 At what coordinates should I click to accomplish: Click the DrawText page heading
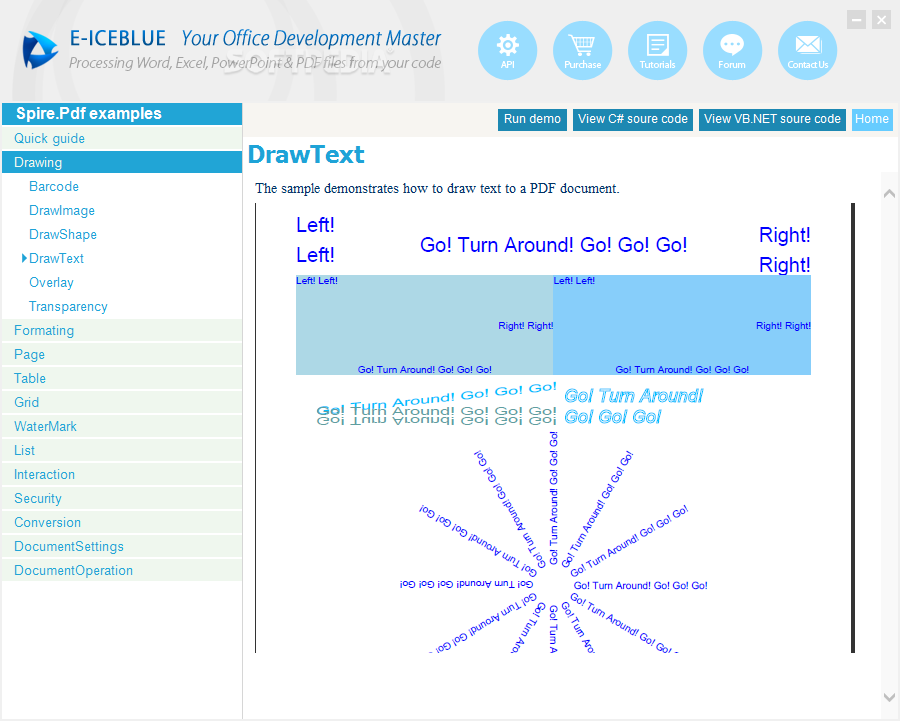pos(306,154)
